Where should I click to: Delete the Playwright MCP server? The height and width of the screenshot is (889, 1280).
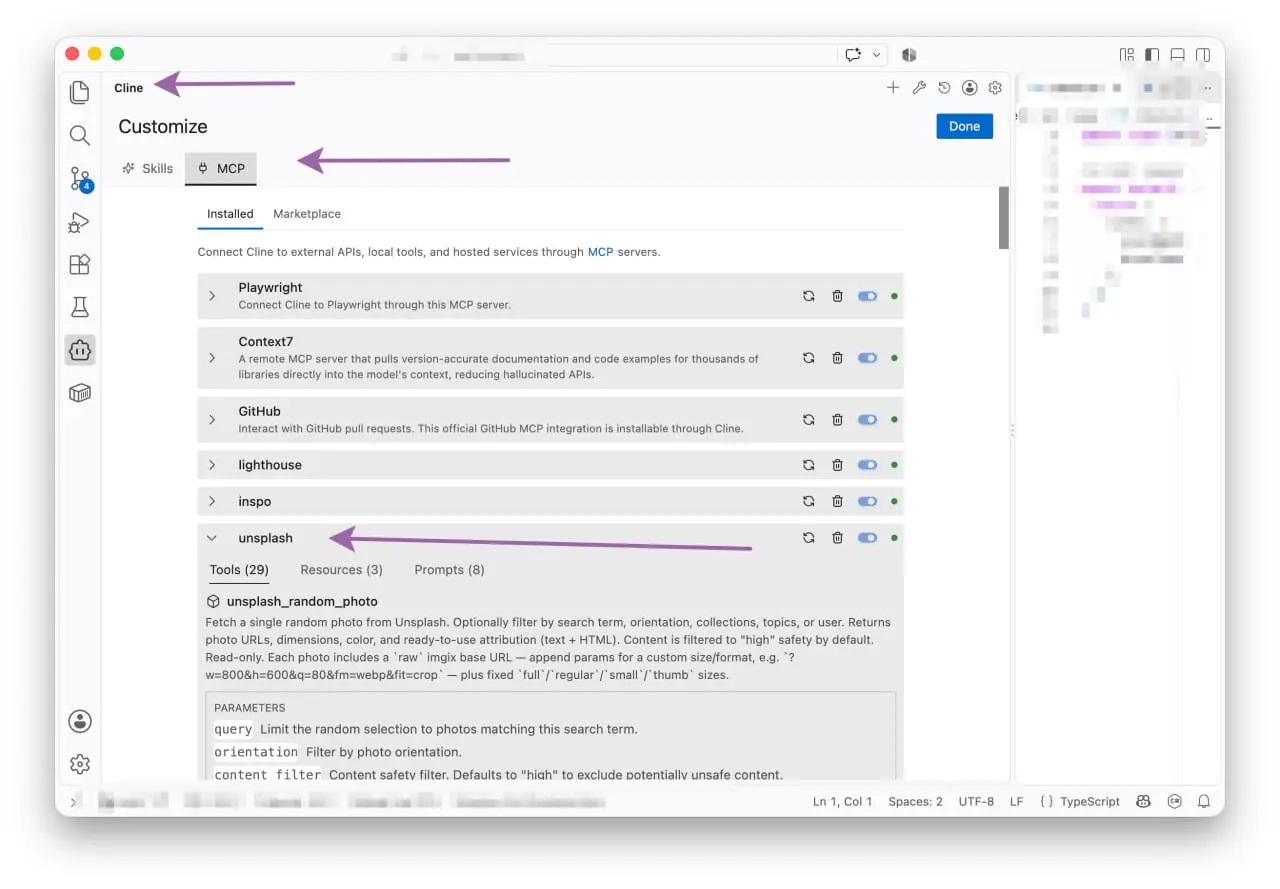(838, 296)
